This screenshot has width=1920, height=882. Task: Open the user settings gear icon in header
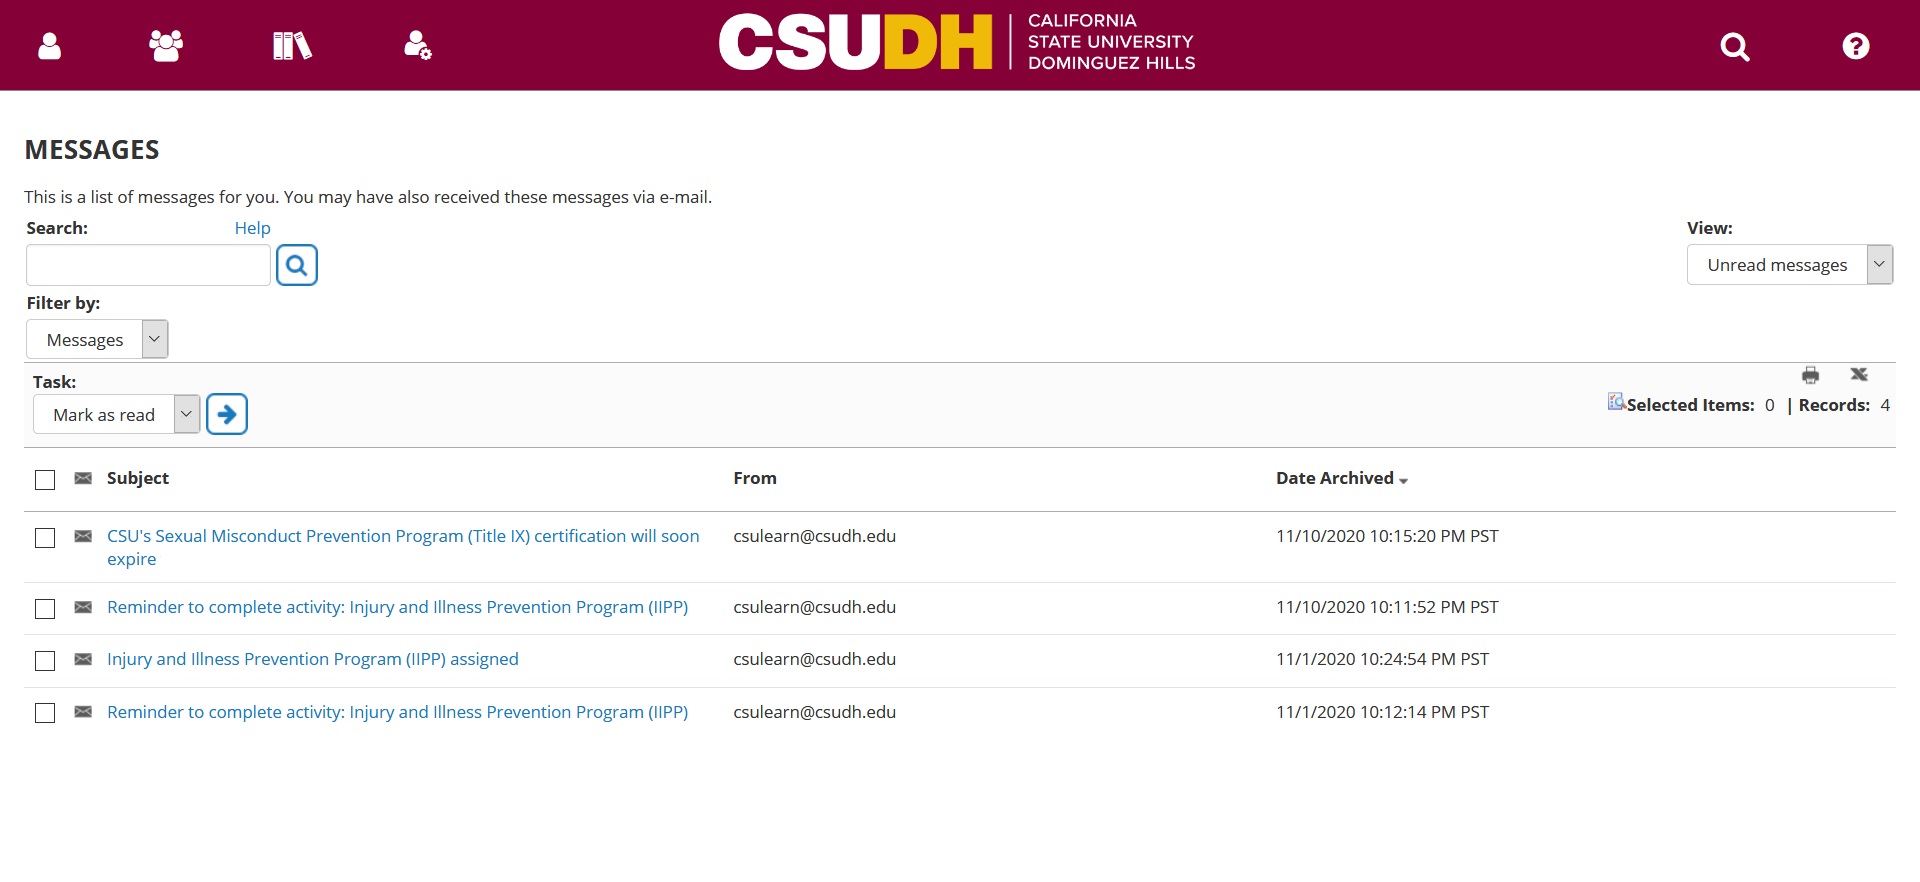[x=417, y=46]
